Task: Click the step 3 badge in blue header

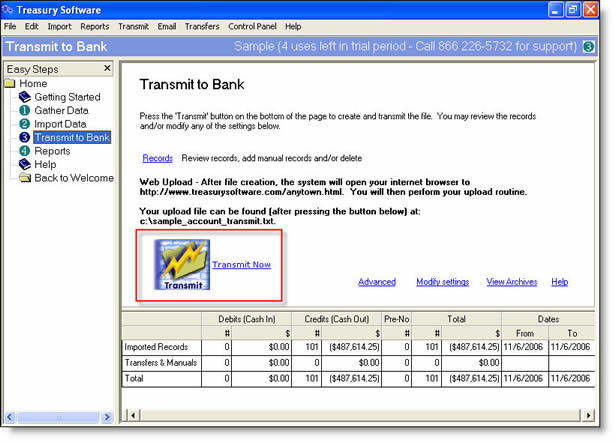Action: [588, 47]
